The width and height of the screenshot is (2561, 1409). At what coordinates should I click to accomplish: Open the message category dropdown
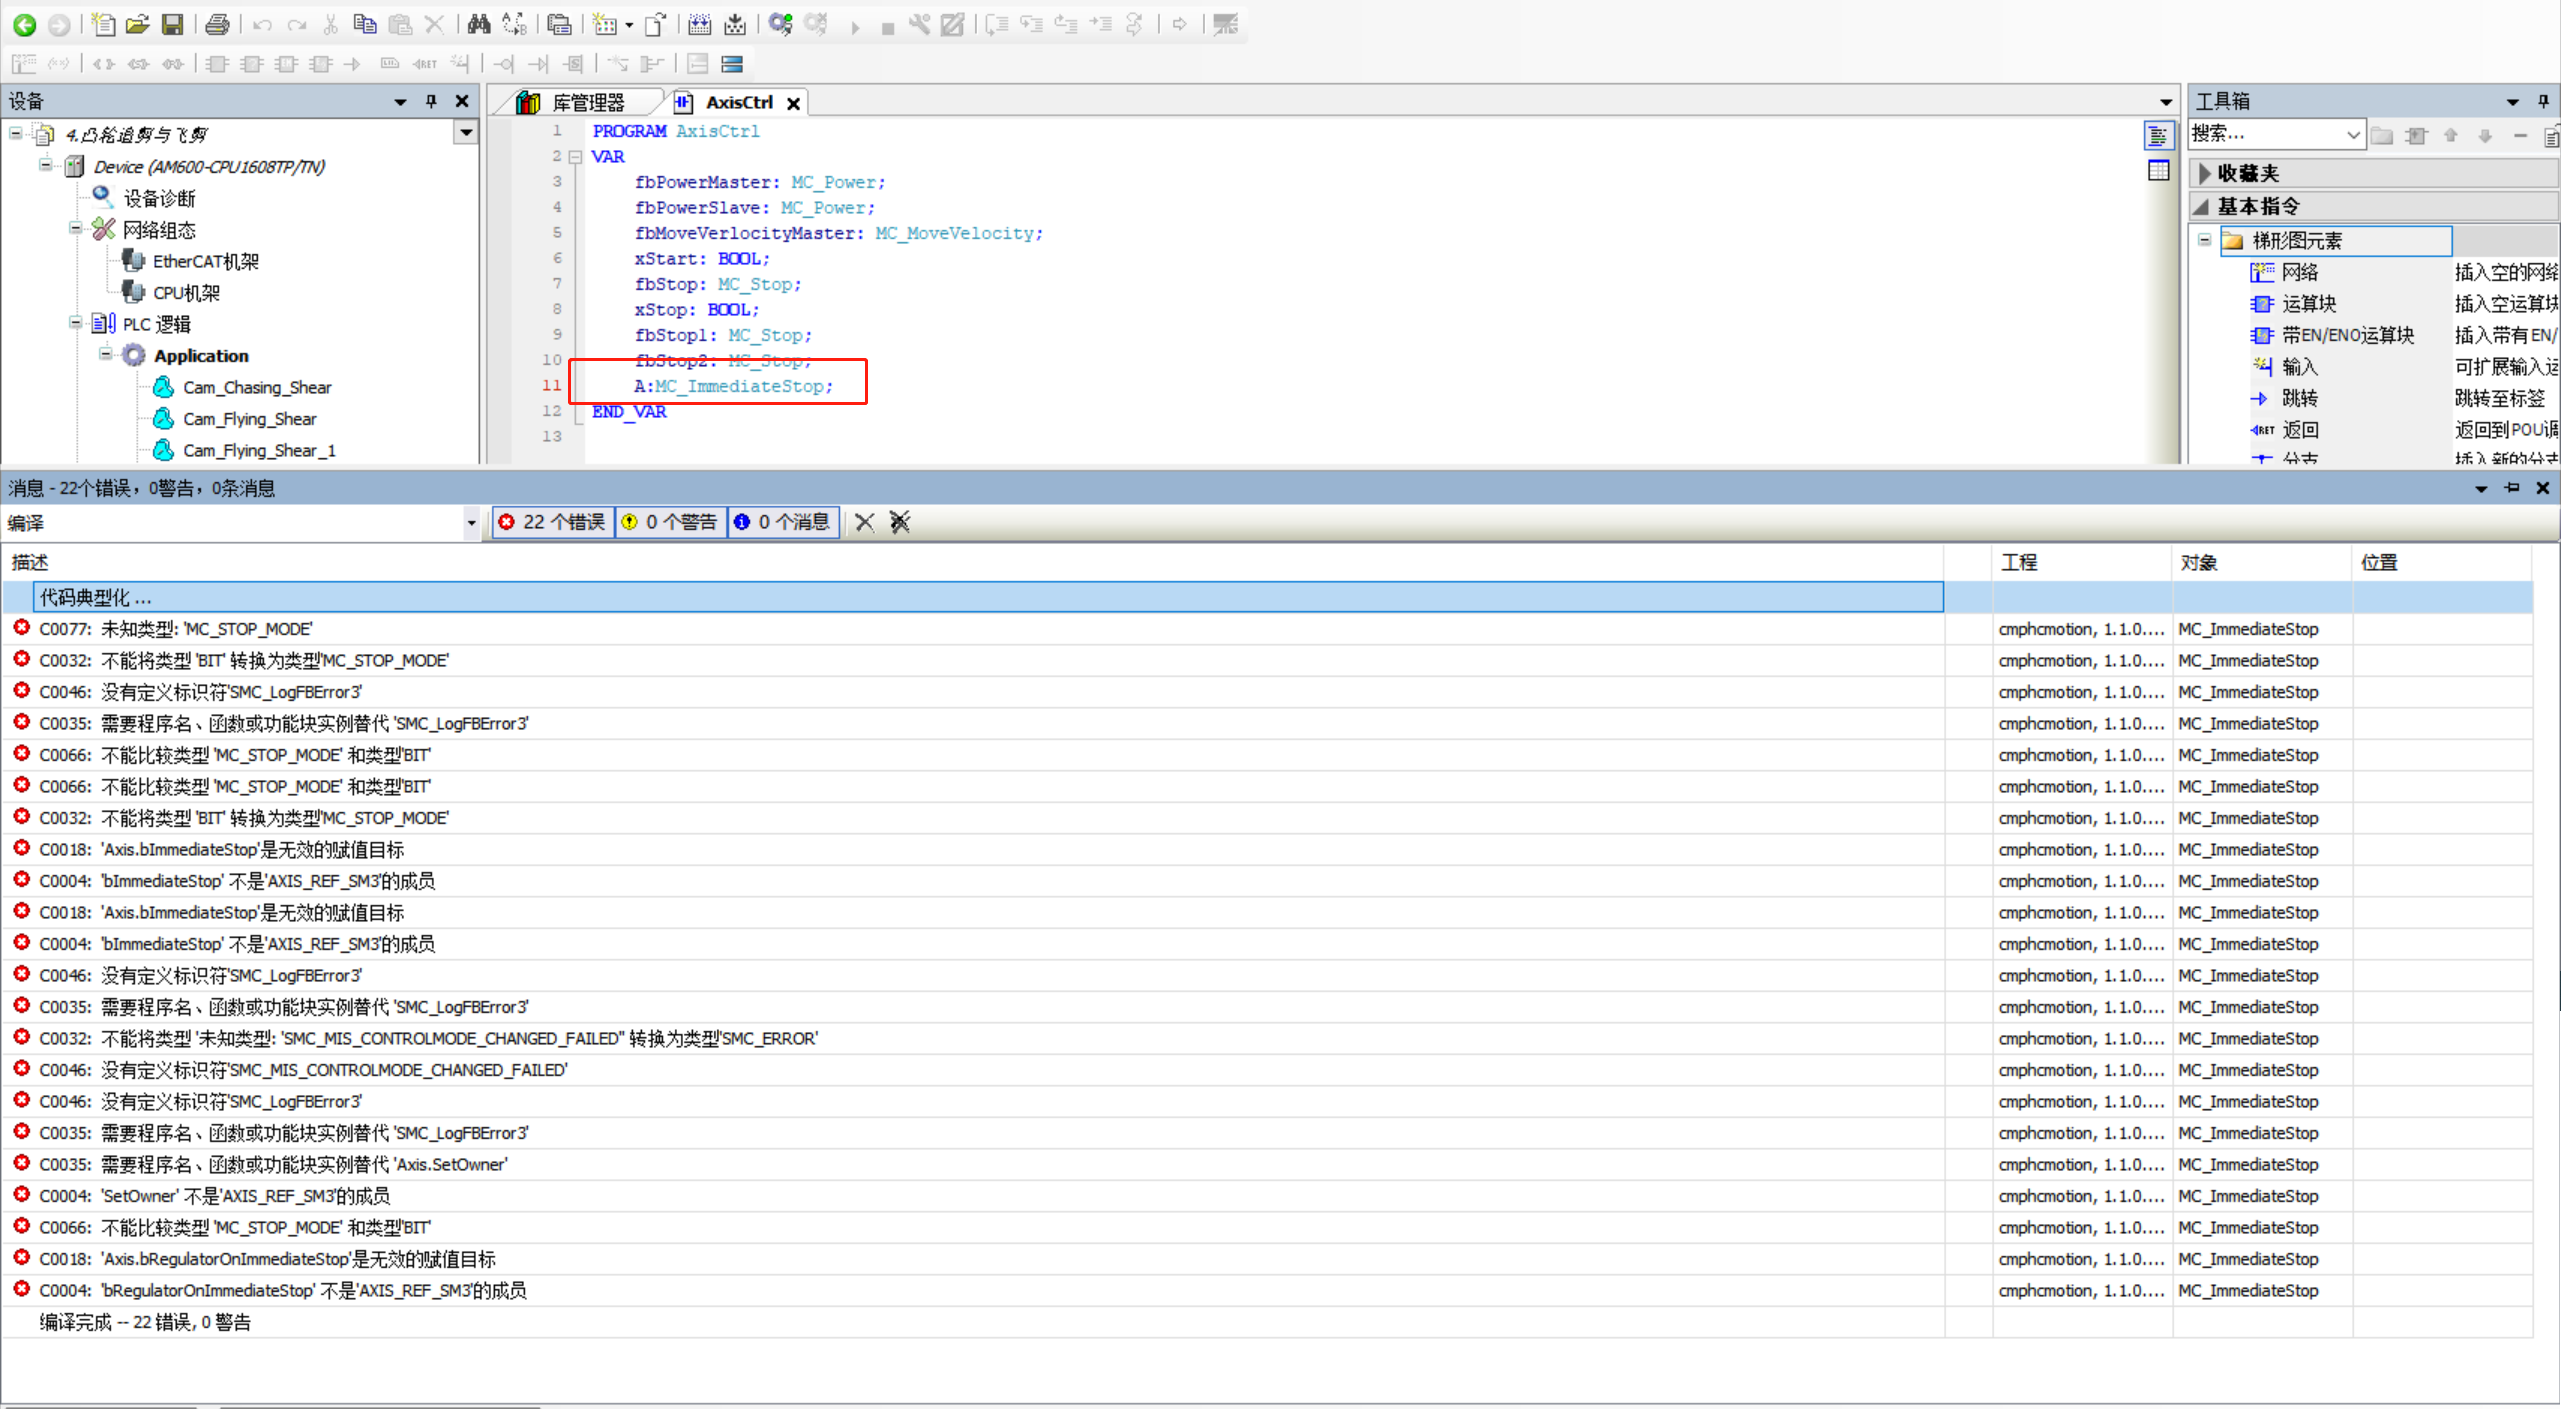pyautogui.click(x=471, y=523)
